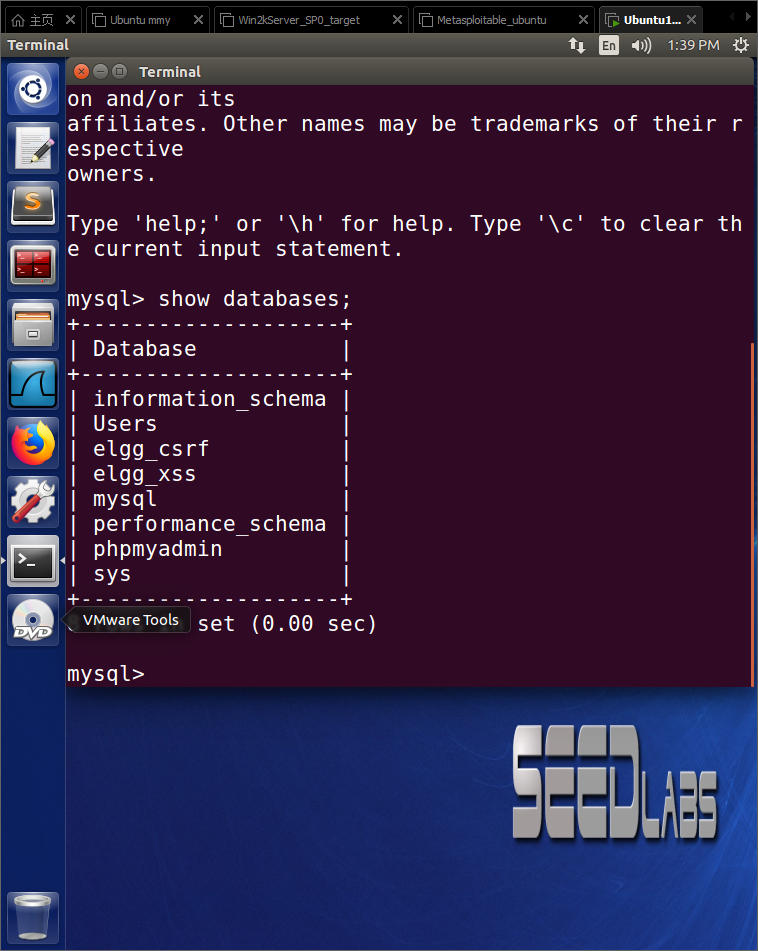The width and height of the screenshot is (758, 951).
Task: Click the elgg_xss database row
Action: pos(209,474)
